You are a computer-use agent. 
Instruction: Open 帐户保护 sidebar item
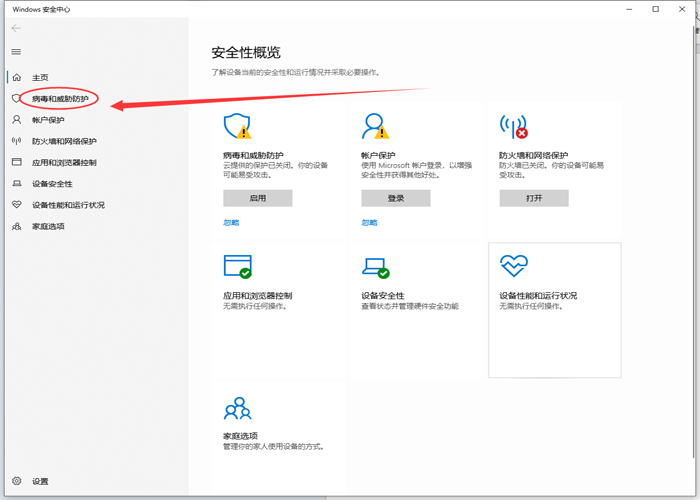(x=48, y=119)
